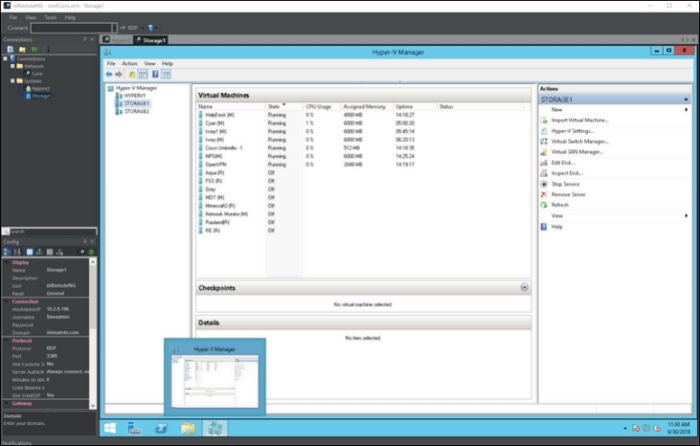Click the Virtual Switch Manager icon
The image size is (700, 446).
(x=543, y=141)
